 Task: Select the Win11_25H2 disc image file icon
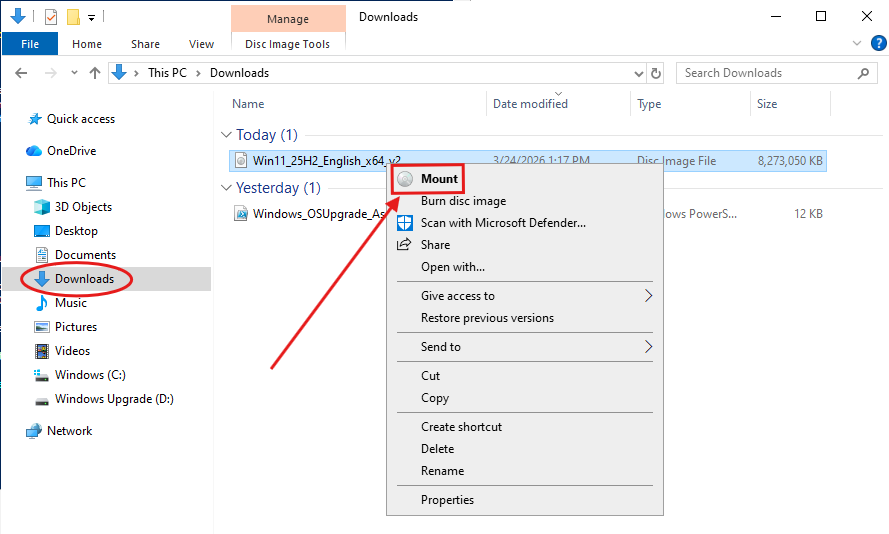(x=240, y=160)
